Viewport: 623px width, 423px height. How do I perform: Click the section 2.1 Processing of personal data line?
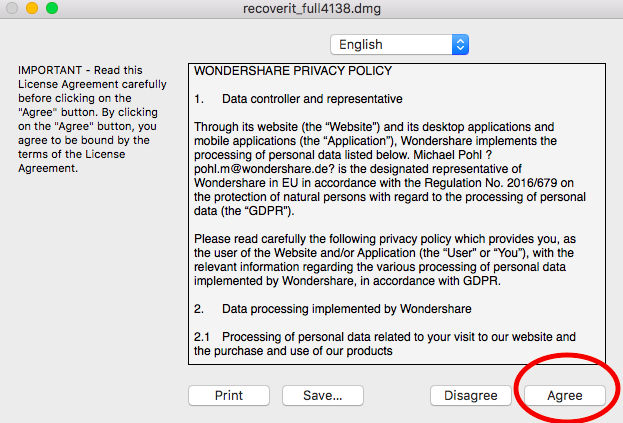(385, 344)
